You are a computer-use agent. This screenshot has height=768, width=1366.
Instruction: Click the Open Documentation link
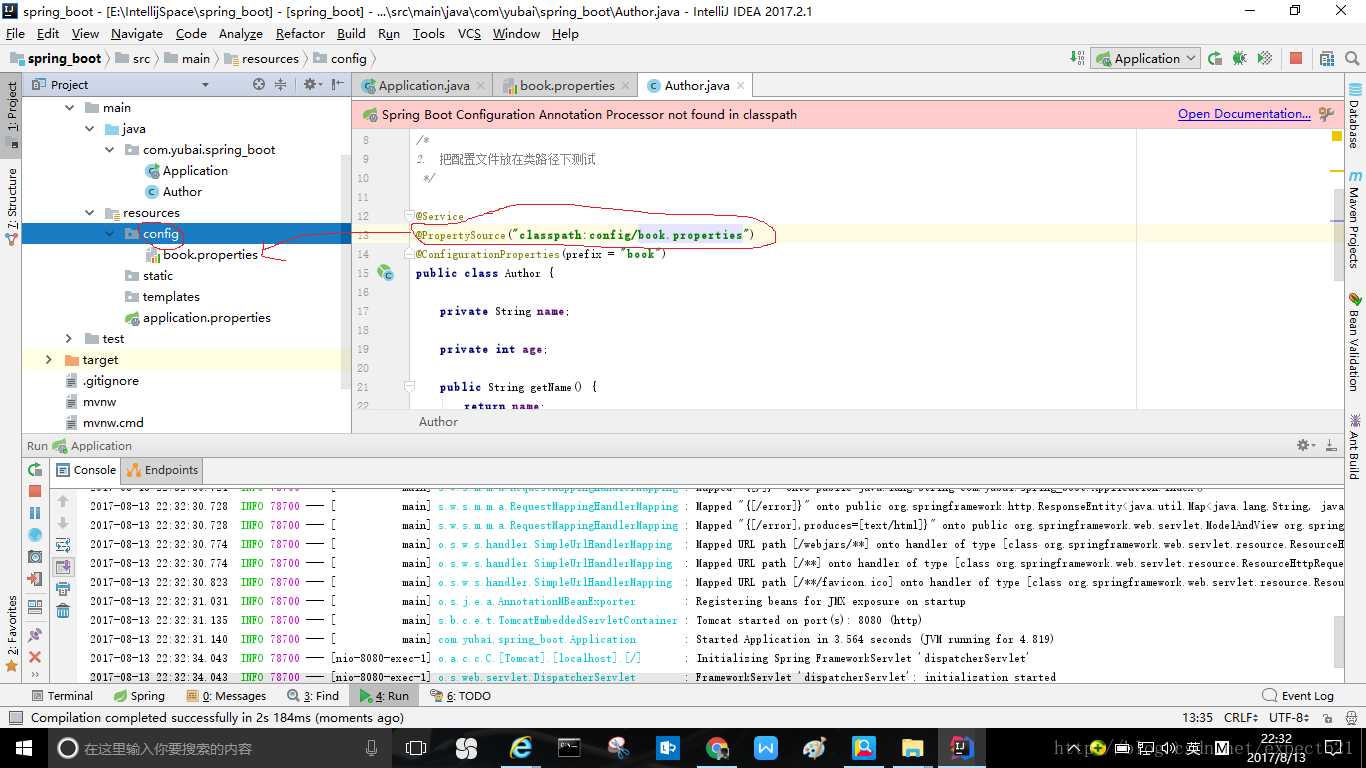point(1244,114)
